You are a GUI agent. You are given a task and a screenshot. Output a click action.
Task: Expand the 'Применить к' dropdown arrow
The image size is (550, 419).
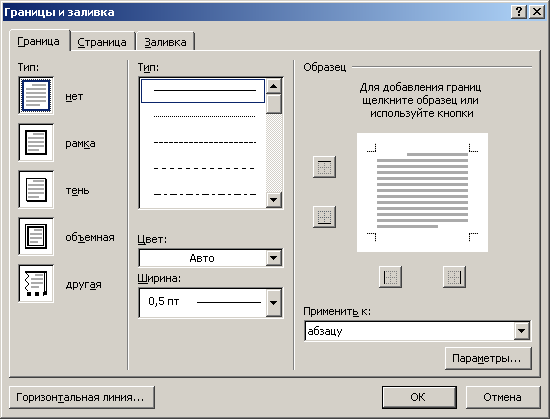(522, 331)
